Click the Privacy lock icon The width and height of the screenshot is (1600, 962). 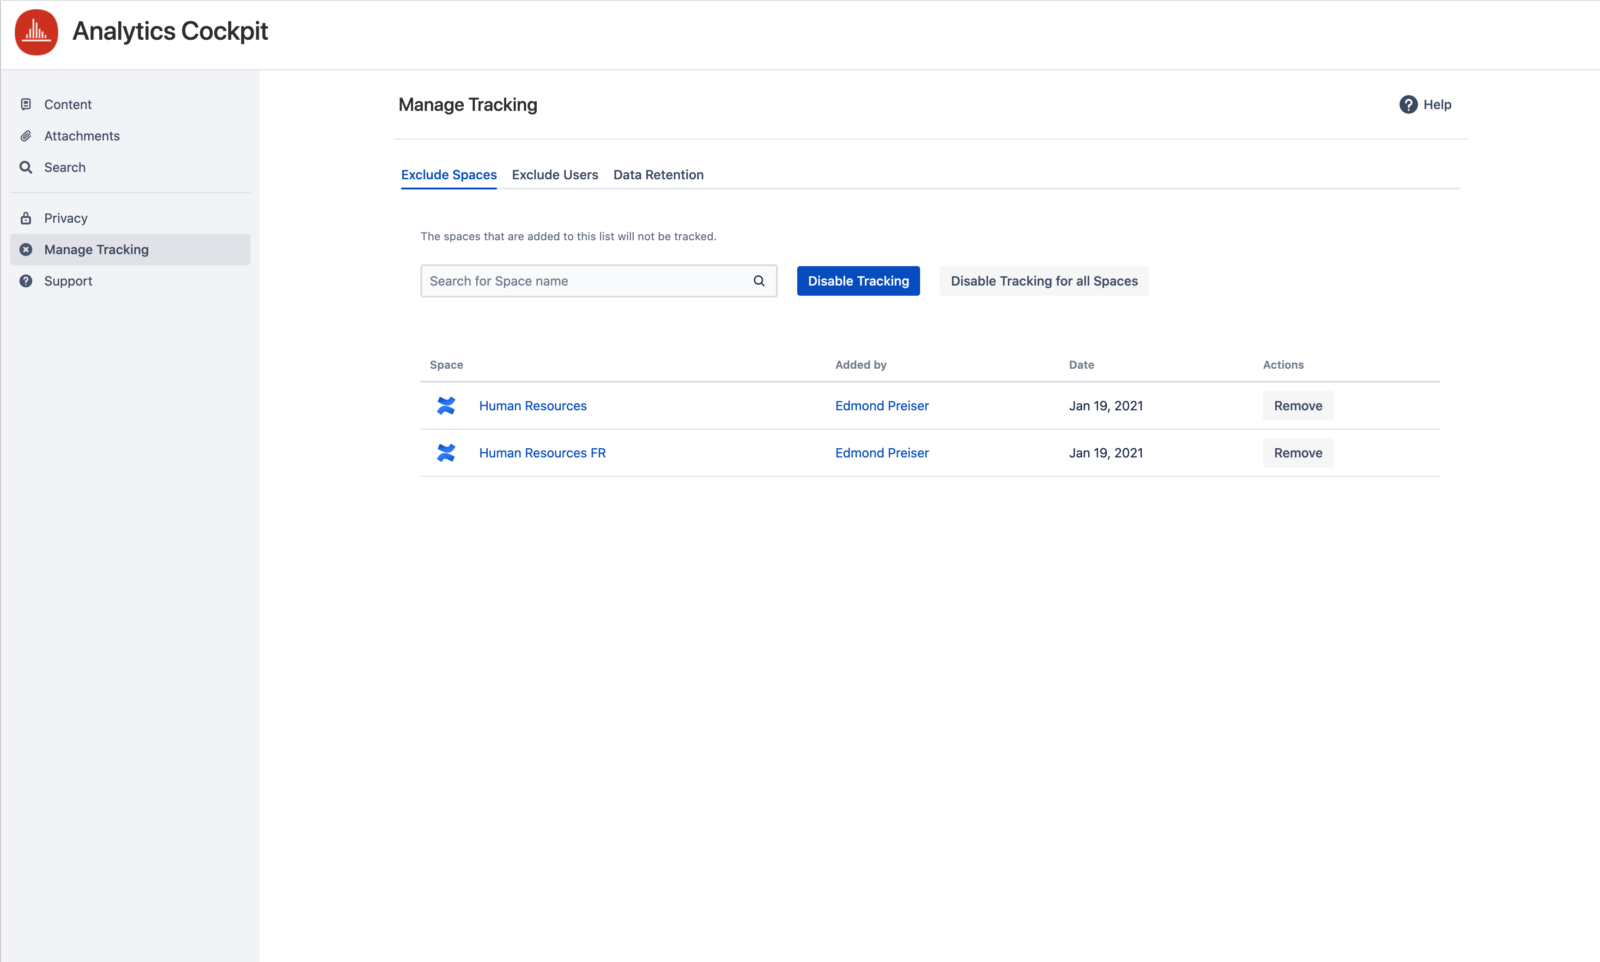tap(26, 217)
